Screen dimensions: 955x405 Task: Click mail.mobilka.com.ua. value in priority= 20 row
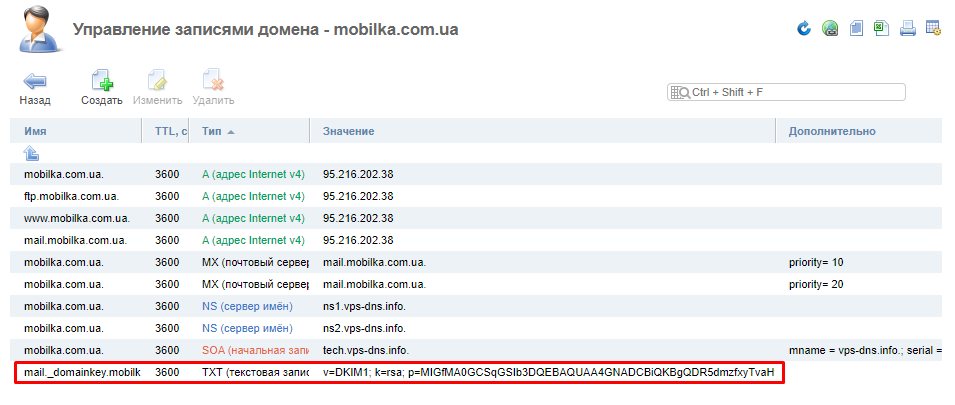click(375, 284)
